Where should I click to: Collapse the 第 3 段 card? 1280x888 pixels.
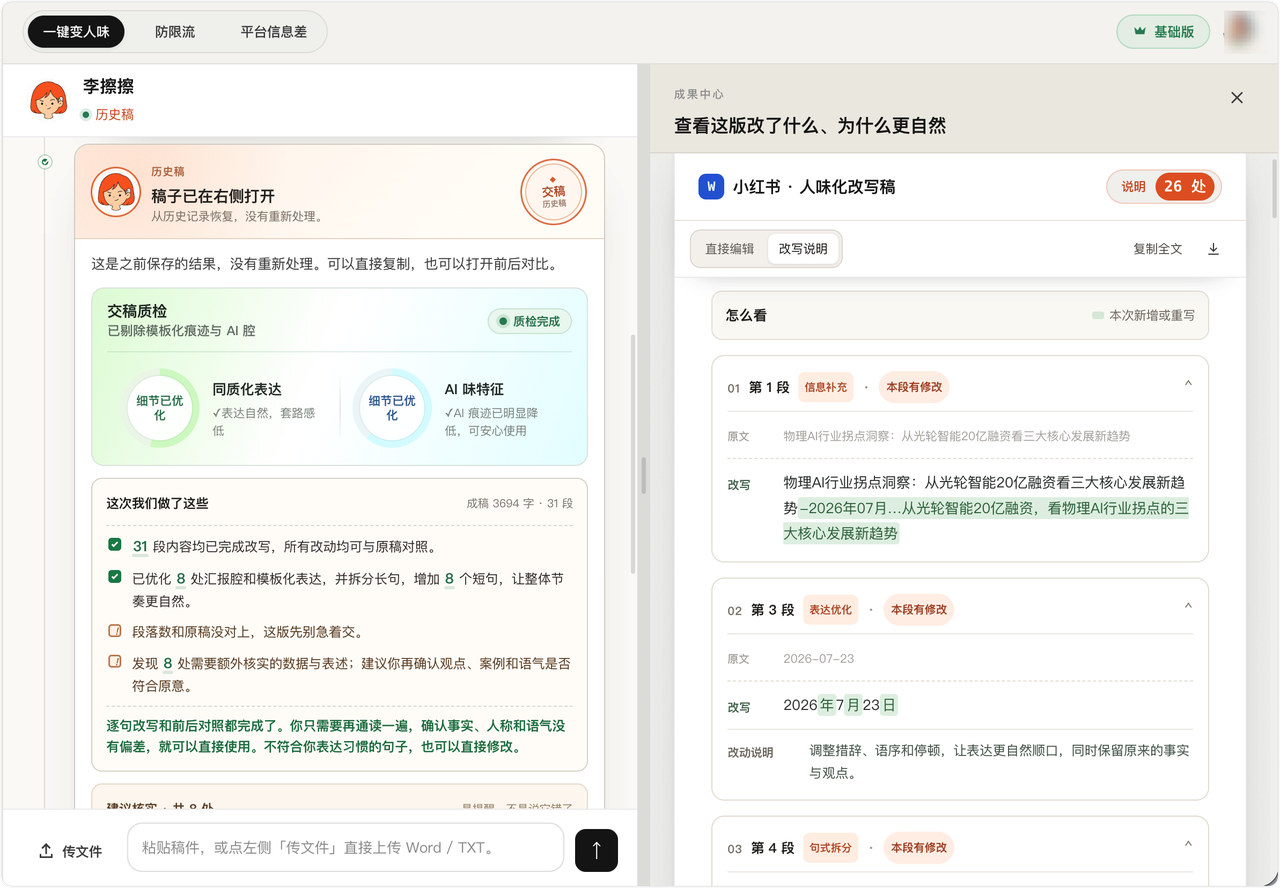(x=1188, y=606)
